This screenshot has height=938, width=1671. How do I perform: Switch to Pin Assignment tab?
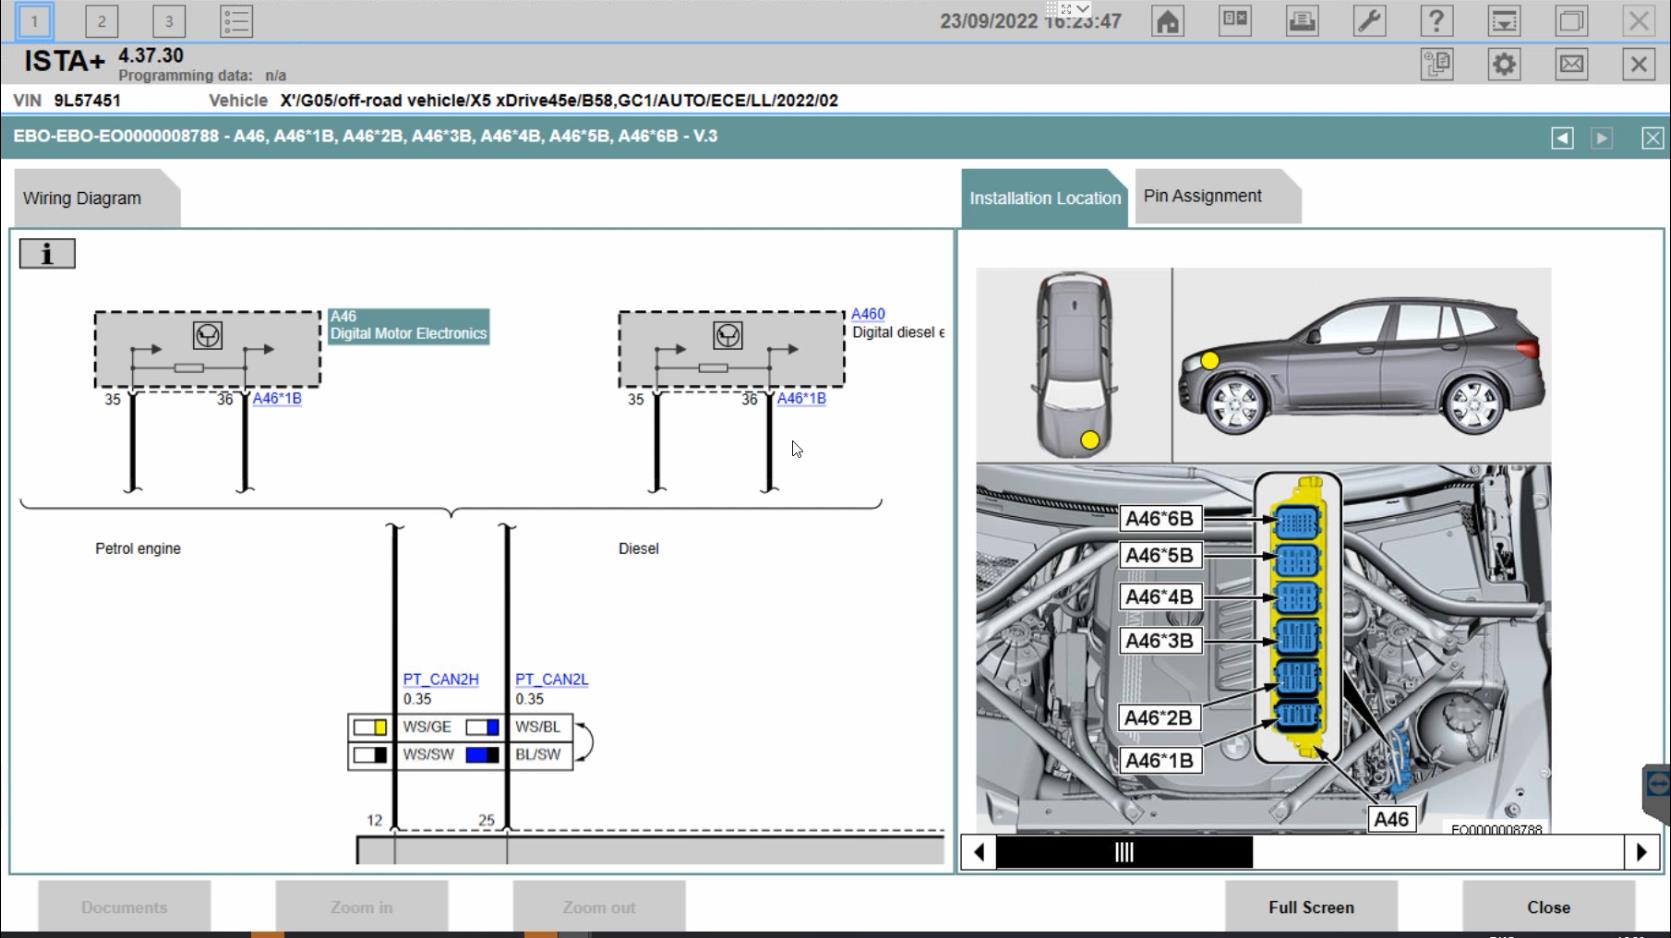tap(1203, 196)
